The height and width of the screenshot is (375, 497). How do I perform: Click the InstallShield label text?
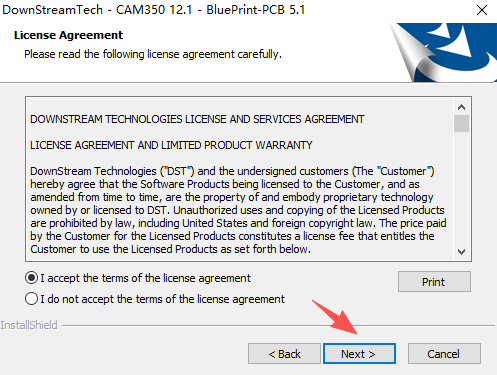29,325
